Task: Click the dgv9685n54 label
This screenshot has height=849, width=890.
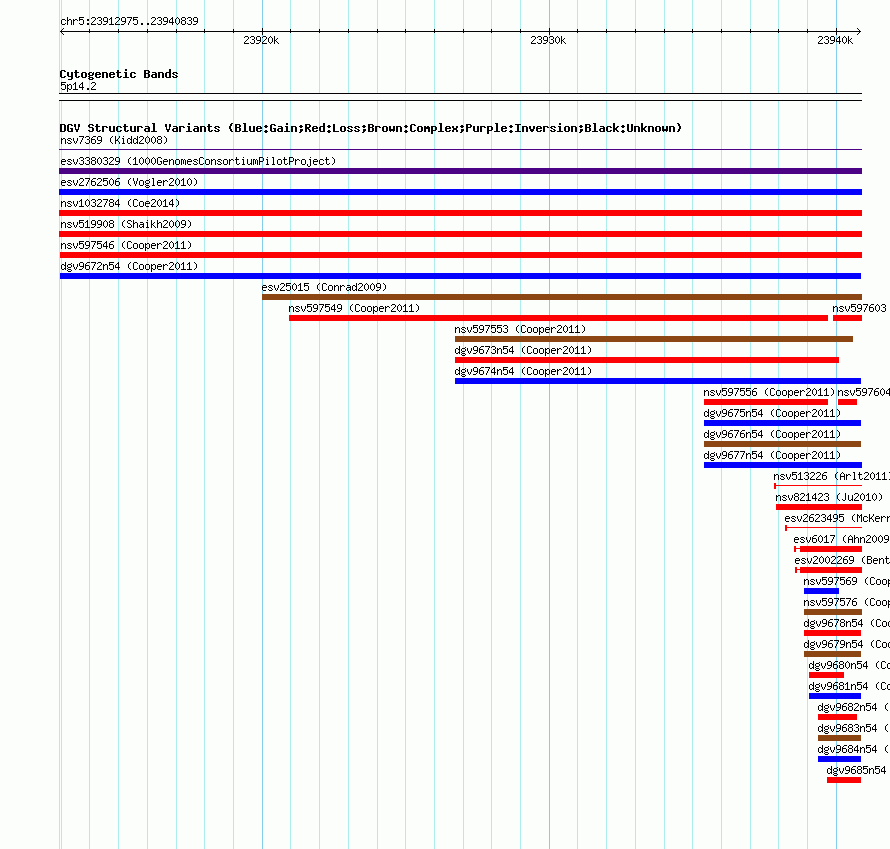Action: point(857,770)
